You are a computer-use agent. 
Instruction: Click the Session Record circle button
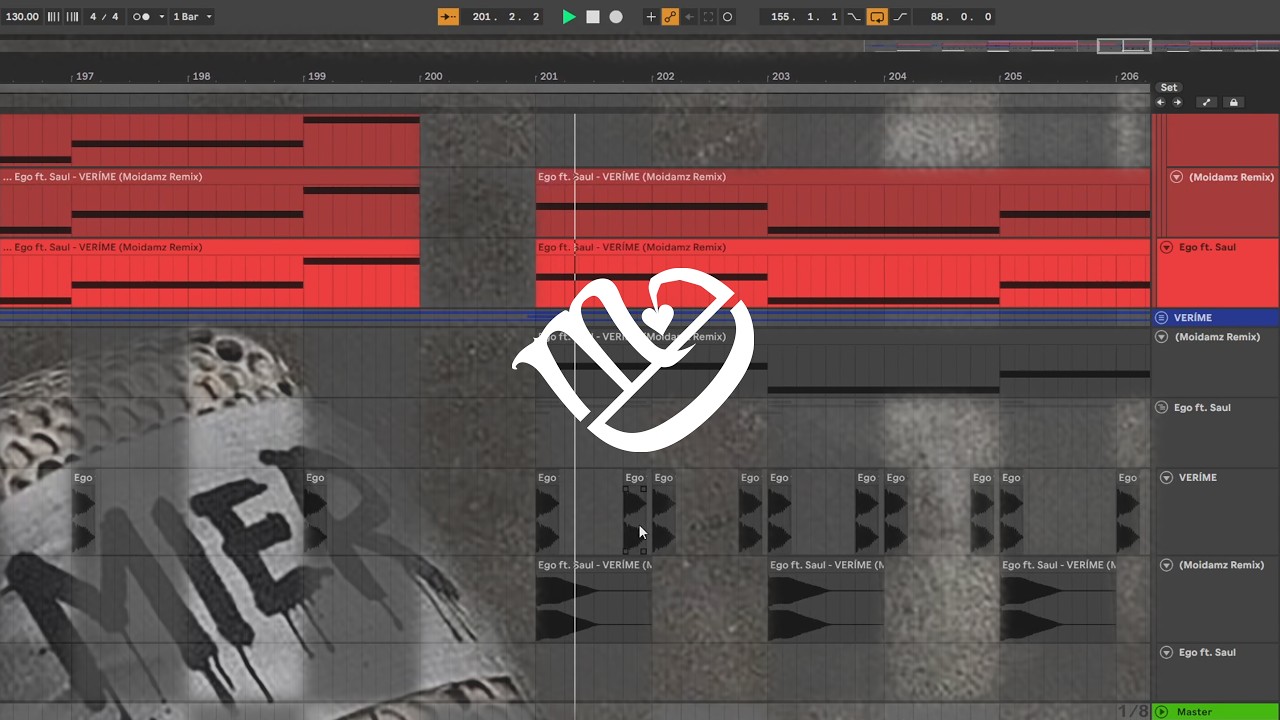click(x=727, y=17)
